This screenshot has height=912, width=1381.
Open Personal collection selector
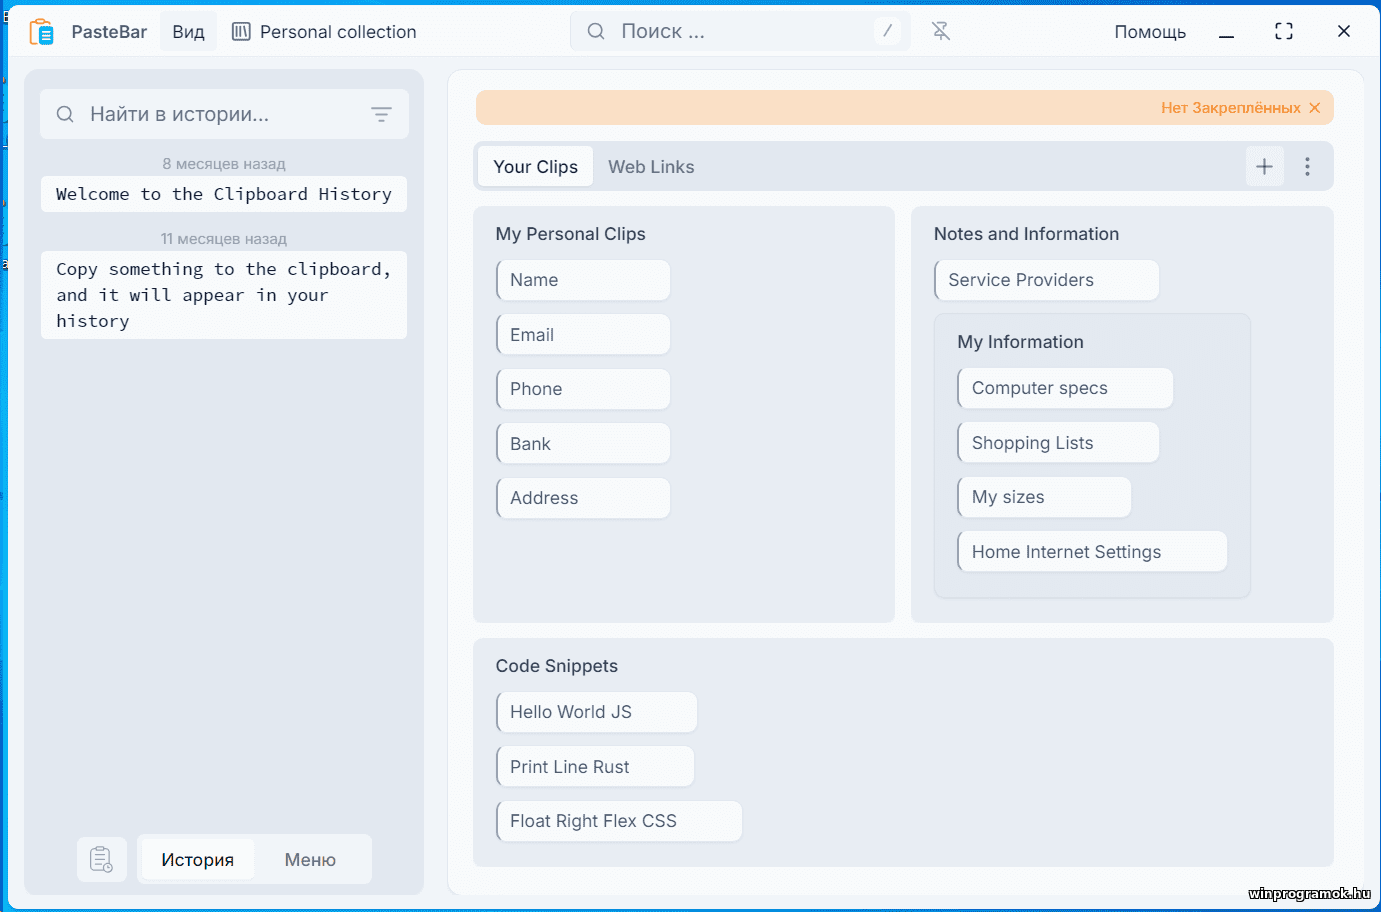[x=324, y=32]
